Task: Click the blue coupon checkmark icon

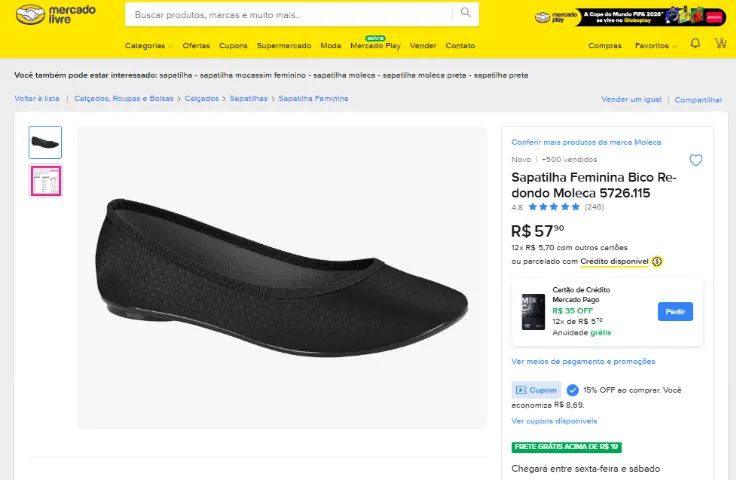Action: point(572,390)
